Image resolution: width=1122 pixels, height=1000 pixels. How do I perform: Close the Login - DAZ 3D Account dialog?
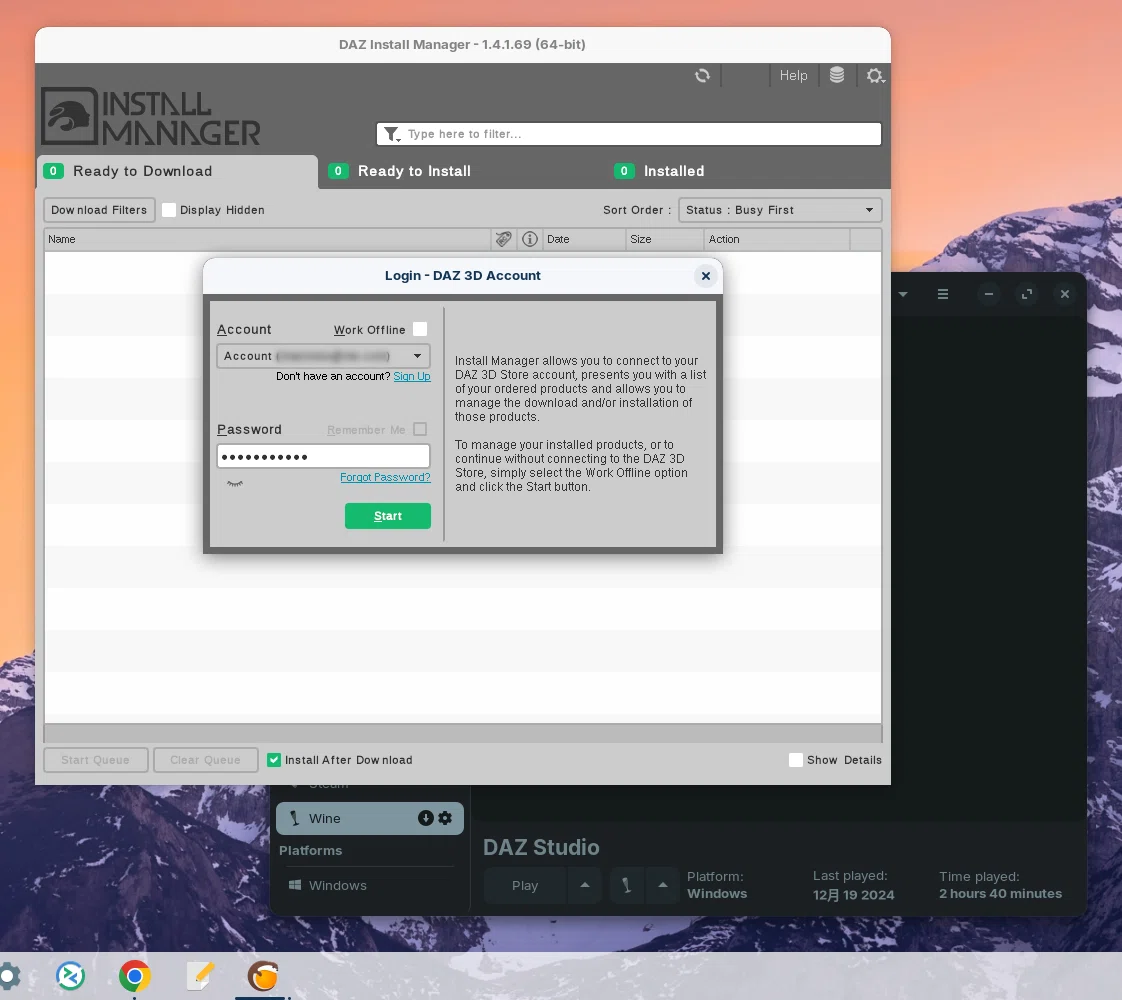706,276
